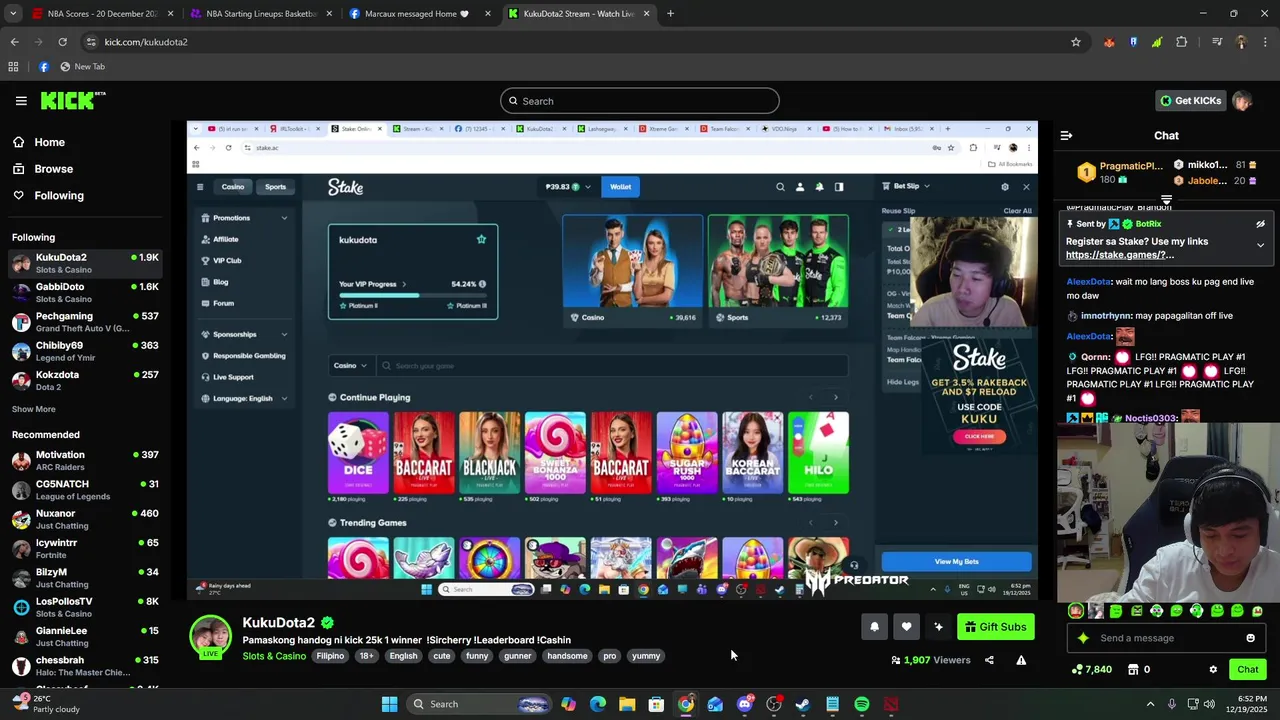
Task: Expand the gift leaderboard drop handle
Action: pyautogui.click(x=1166, y=200)
